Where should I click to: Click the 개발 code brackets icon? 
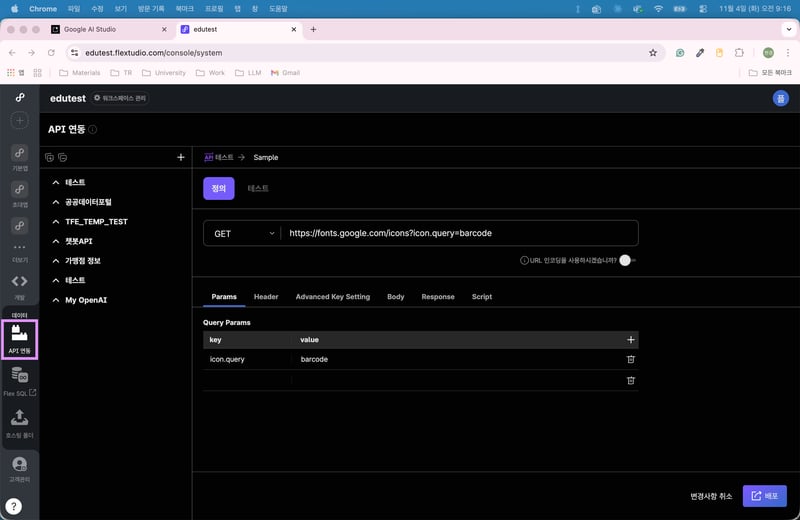pyautogui.click(x=19, y=282)
